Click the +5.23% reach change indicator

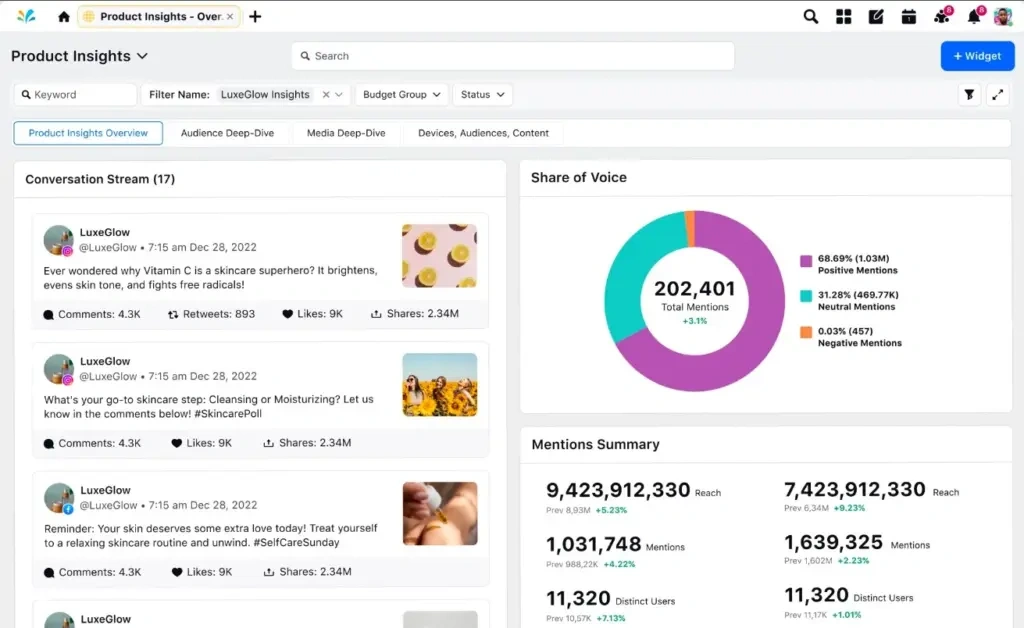pos(611,510)
